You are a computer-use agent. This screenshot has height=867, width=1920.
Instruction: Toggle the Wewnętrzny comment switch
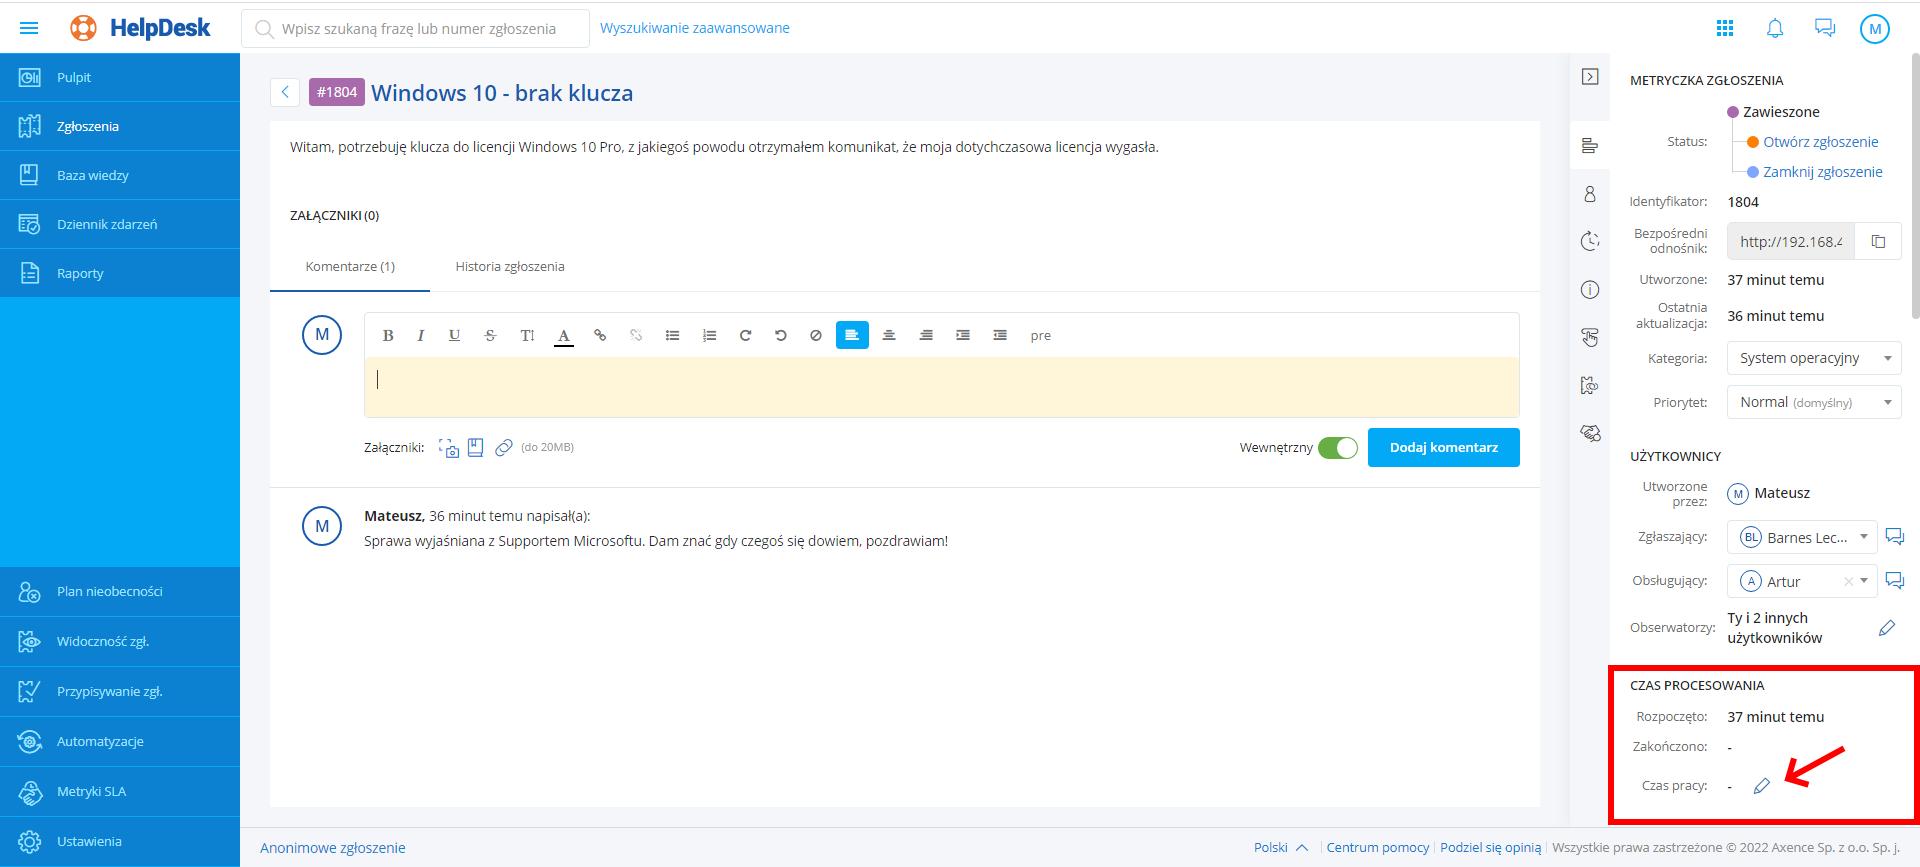(x=1337, y=448)
